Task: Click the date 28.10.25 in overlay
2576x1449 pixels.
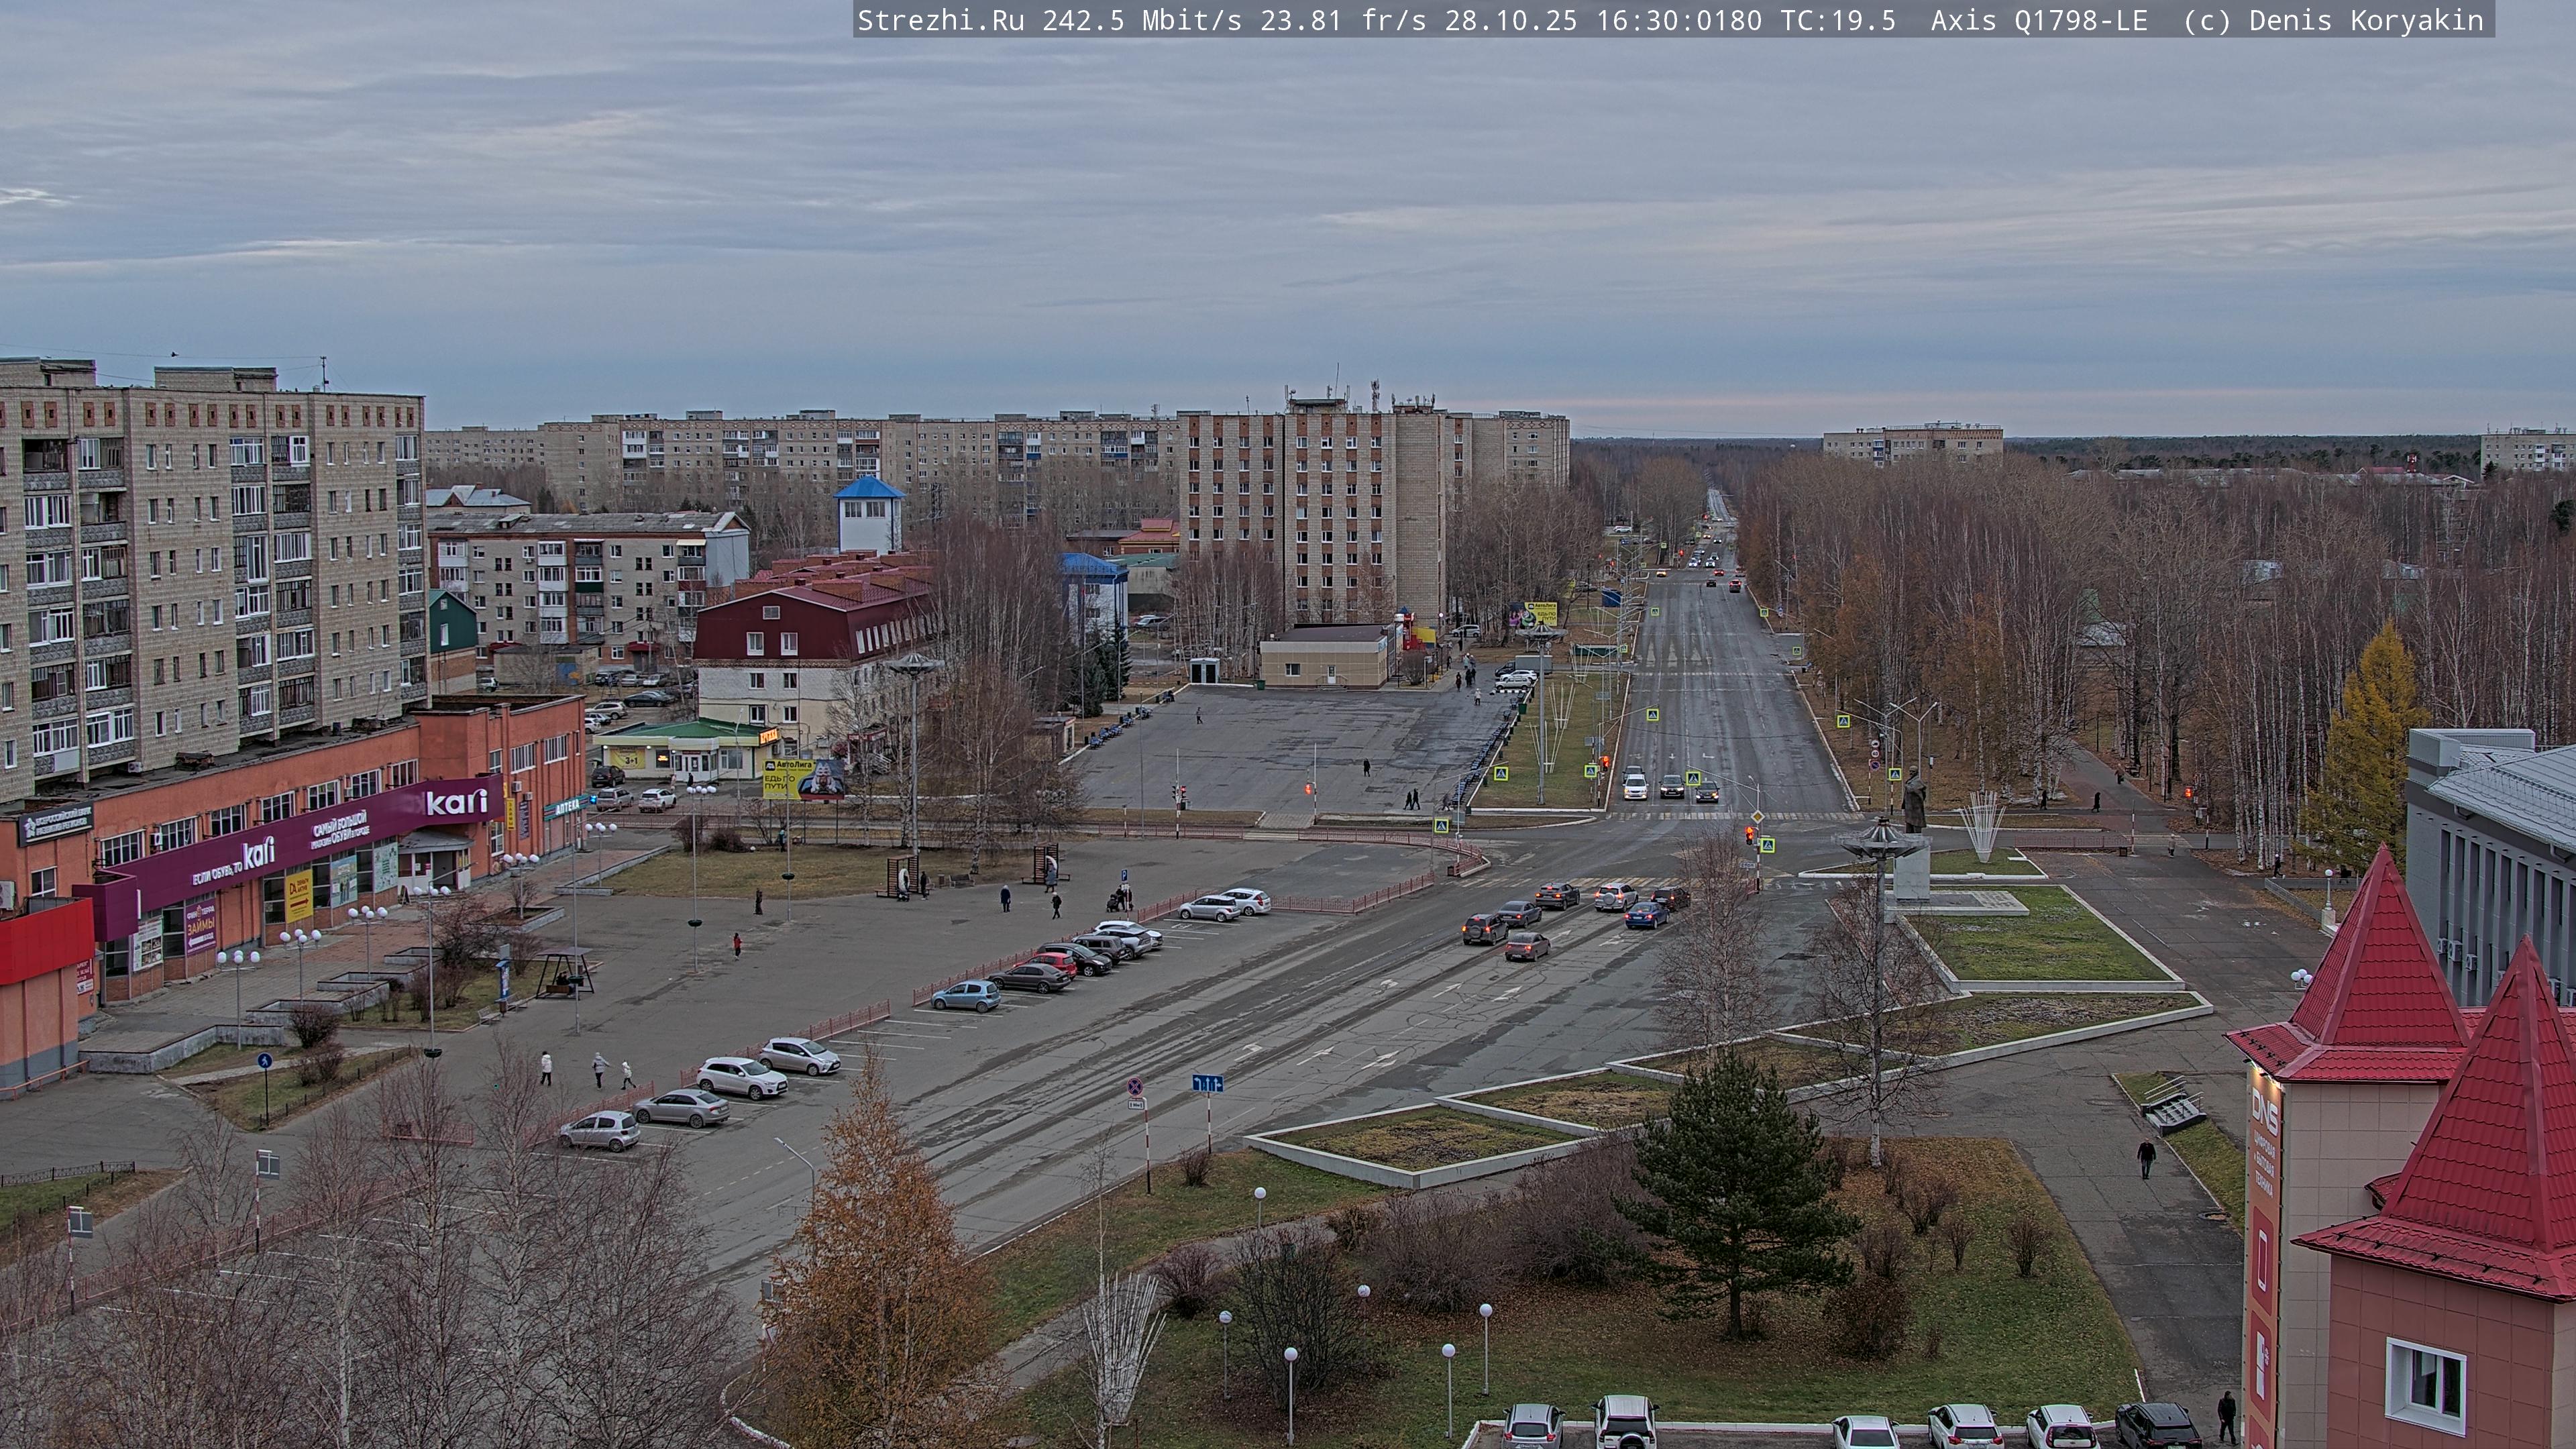Action: pyautogui.click(x=1510, y=21)
